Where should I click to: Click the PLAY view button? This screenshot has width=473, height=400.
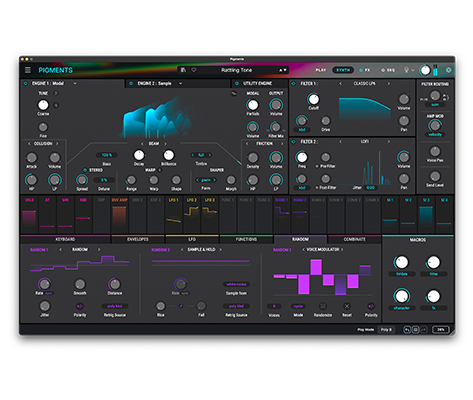click(x=321, y=70)
